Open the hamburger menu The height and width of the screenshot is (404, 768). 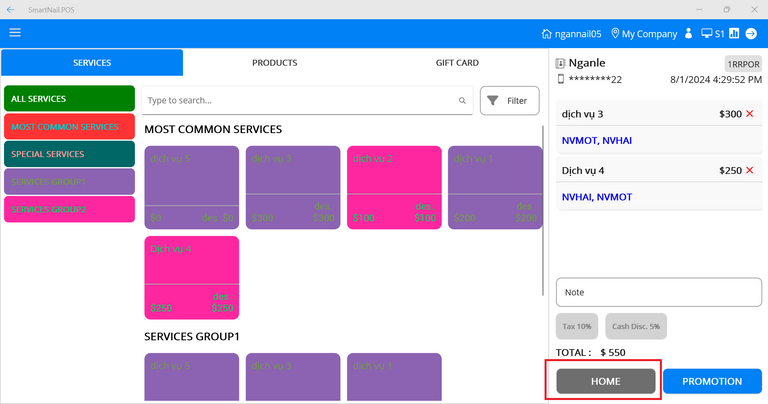[15, 33]
